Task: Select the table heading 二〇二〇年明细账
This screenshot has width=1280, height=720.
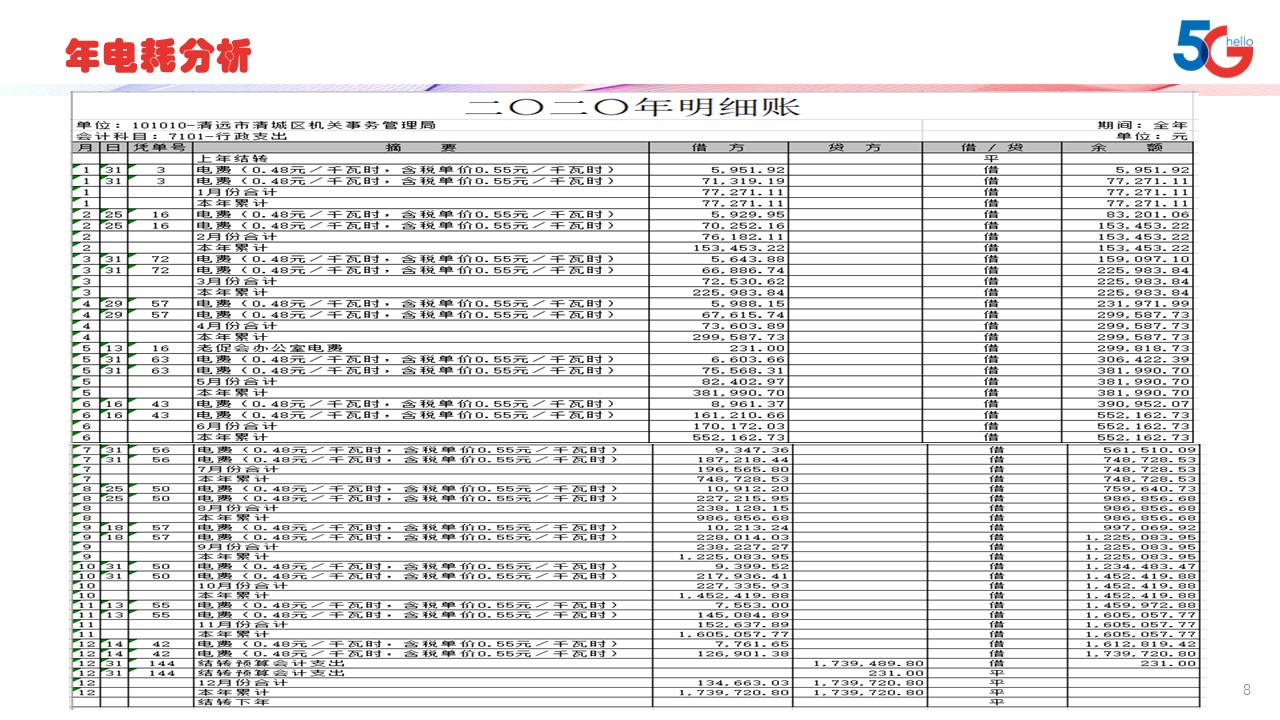Action: click(x=633, y=107)
